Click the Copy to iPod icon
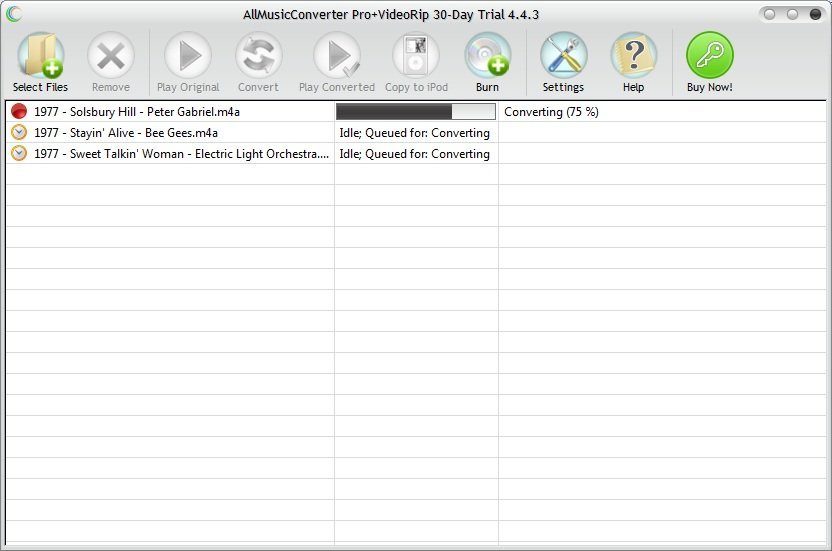This screenshot has height=551, width=832. coord(416,55)
